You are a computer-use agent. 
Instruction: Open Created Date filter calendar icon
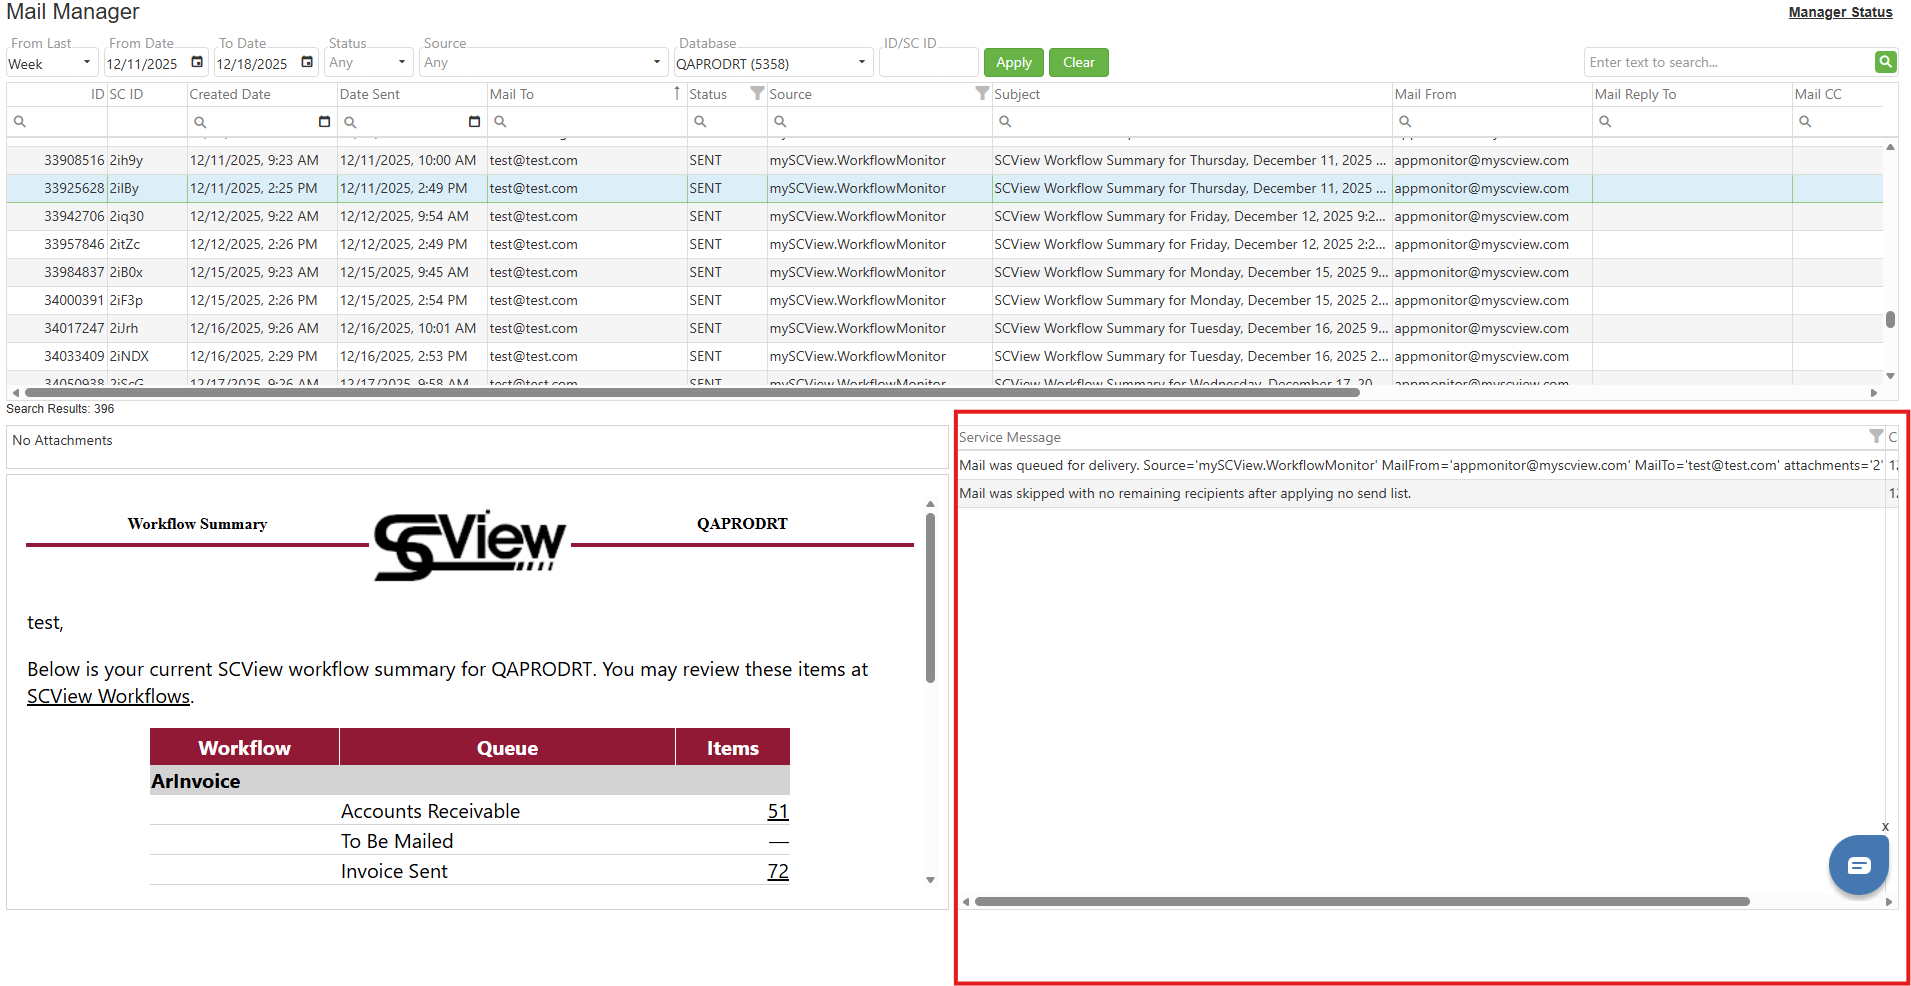324,122
